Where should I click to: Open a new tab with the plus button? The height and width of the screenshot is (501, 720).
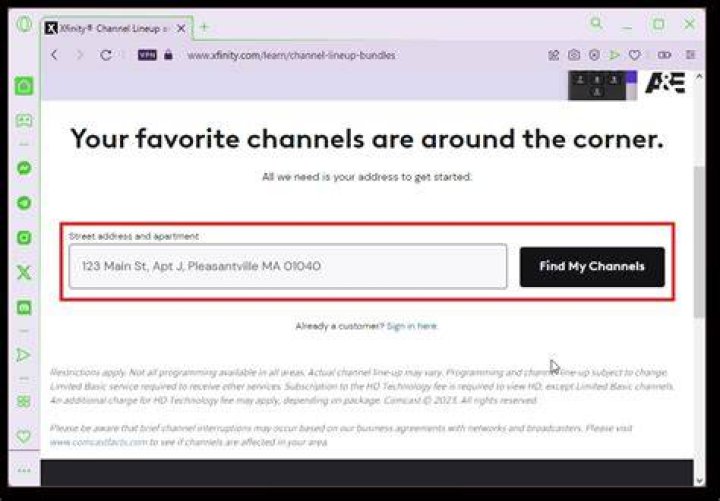click(x=204, y=28)
